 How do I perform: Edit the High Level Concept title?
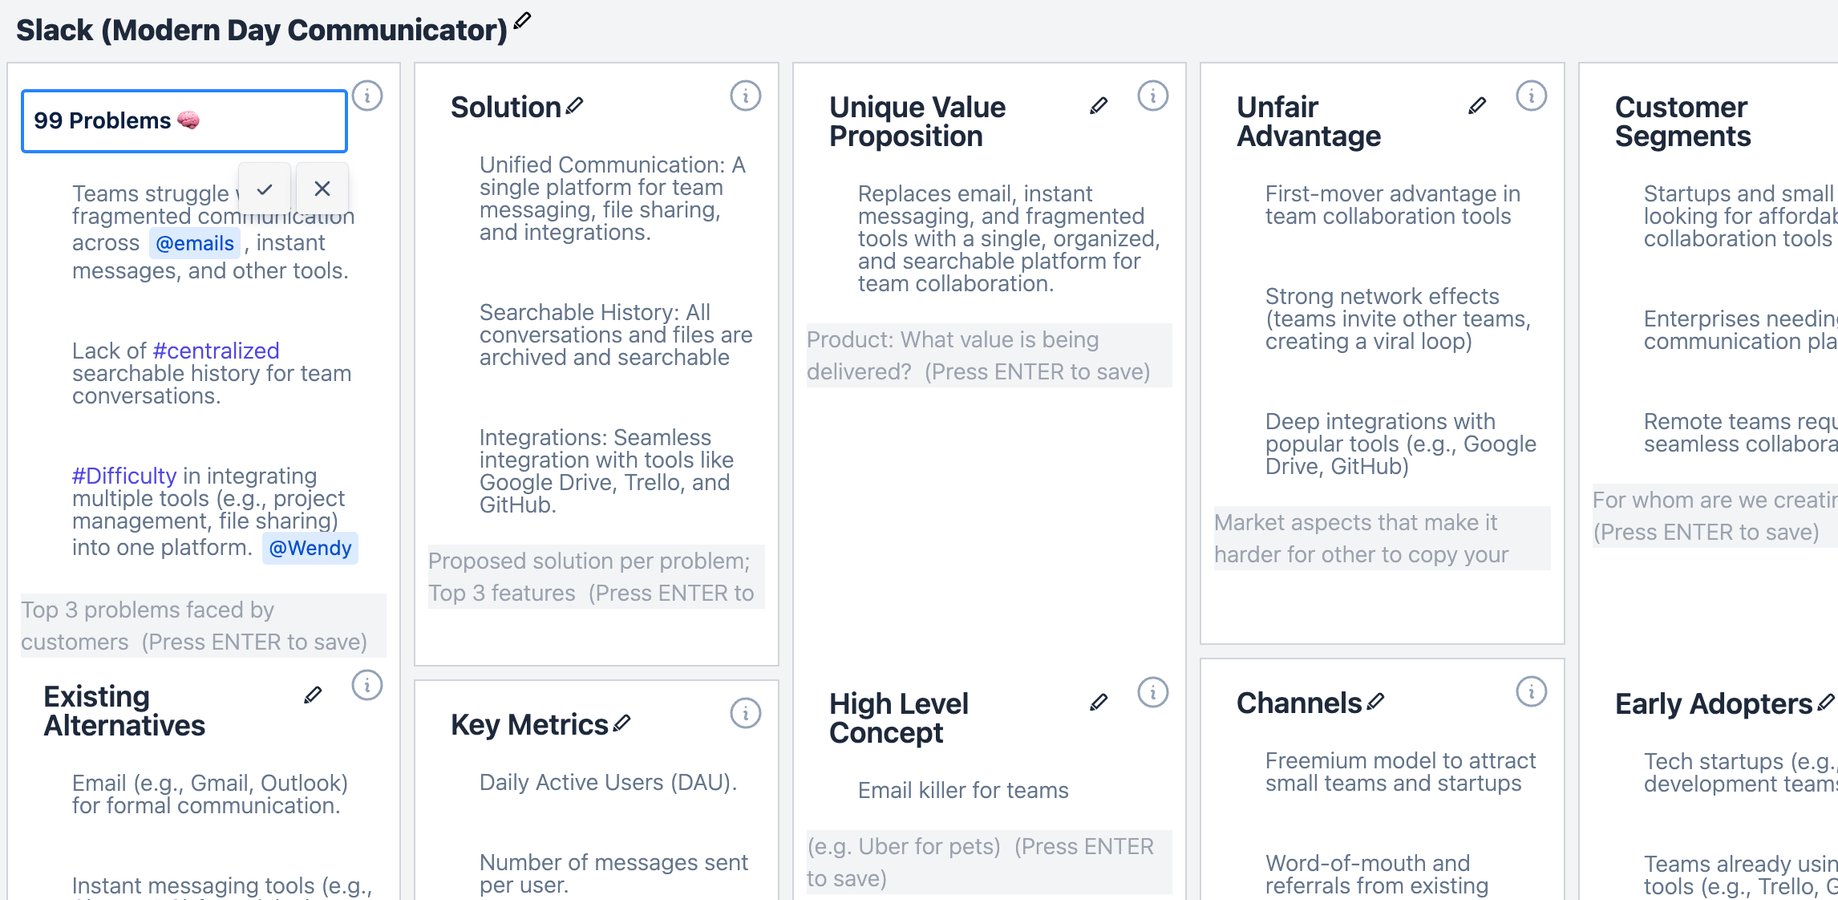(1099, 703)
